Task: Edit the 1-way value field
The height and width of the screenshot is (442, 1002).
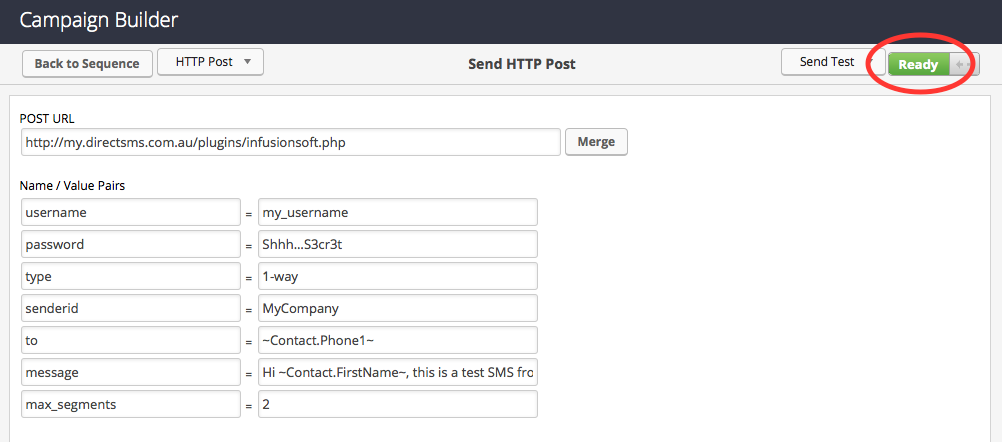Action: pyautogui.click(x=397, y=277)
